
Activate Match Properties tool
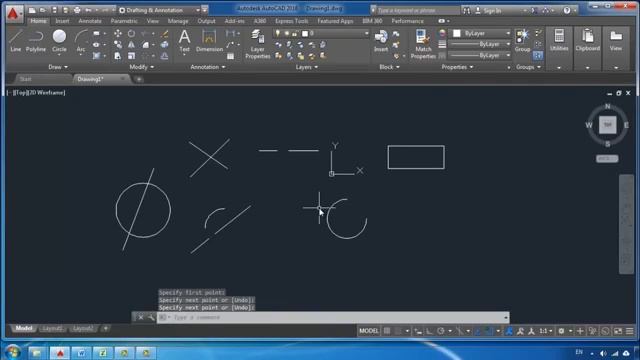pos(423,44)
